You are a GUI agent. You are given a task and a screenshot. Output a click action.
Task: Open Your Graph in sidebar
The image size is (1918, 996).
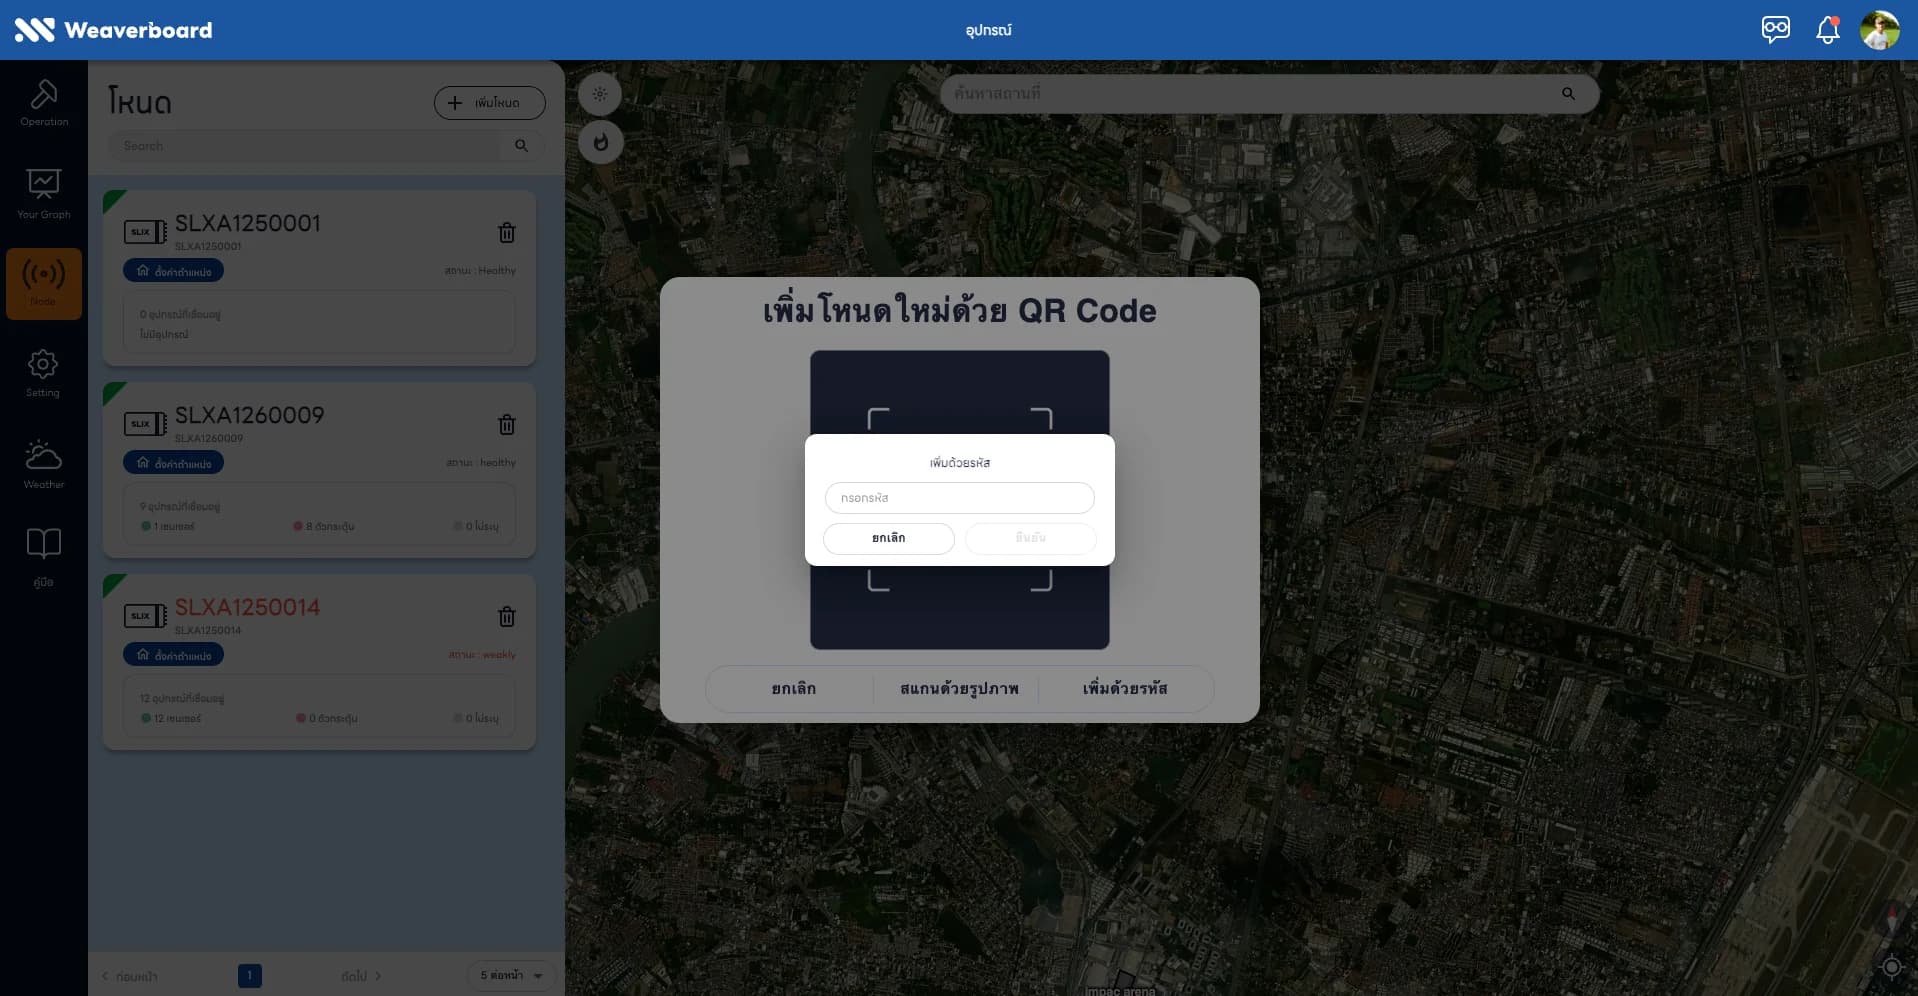[44, 194]
